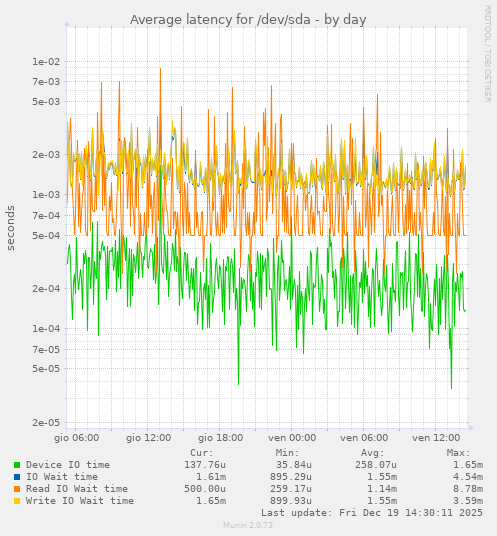
Task: Click the Device IO max value 1.65m
Action: coord(468,465)
